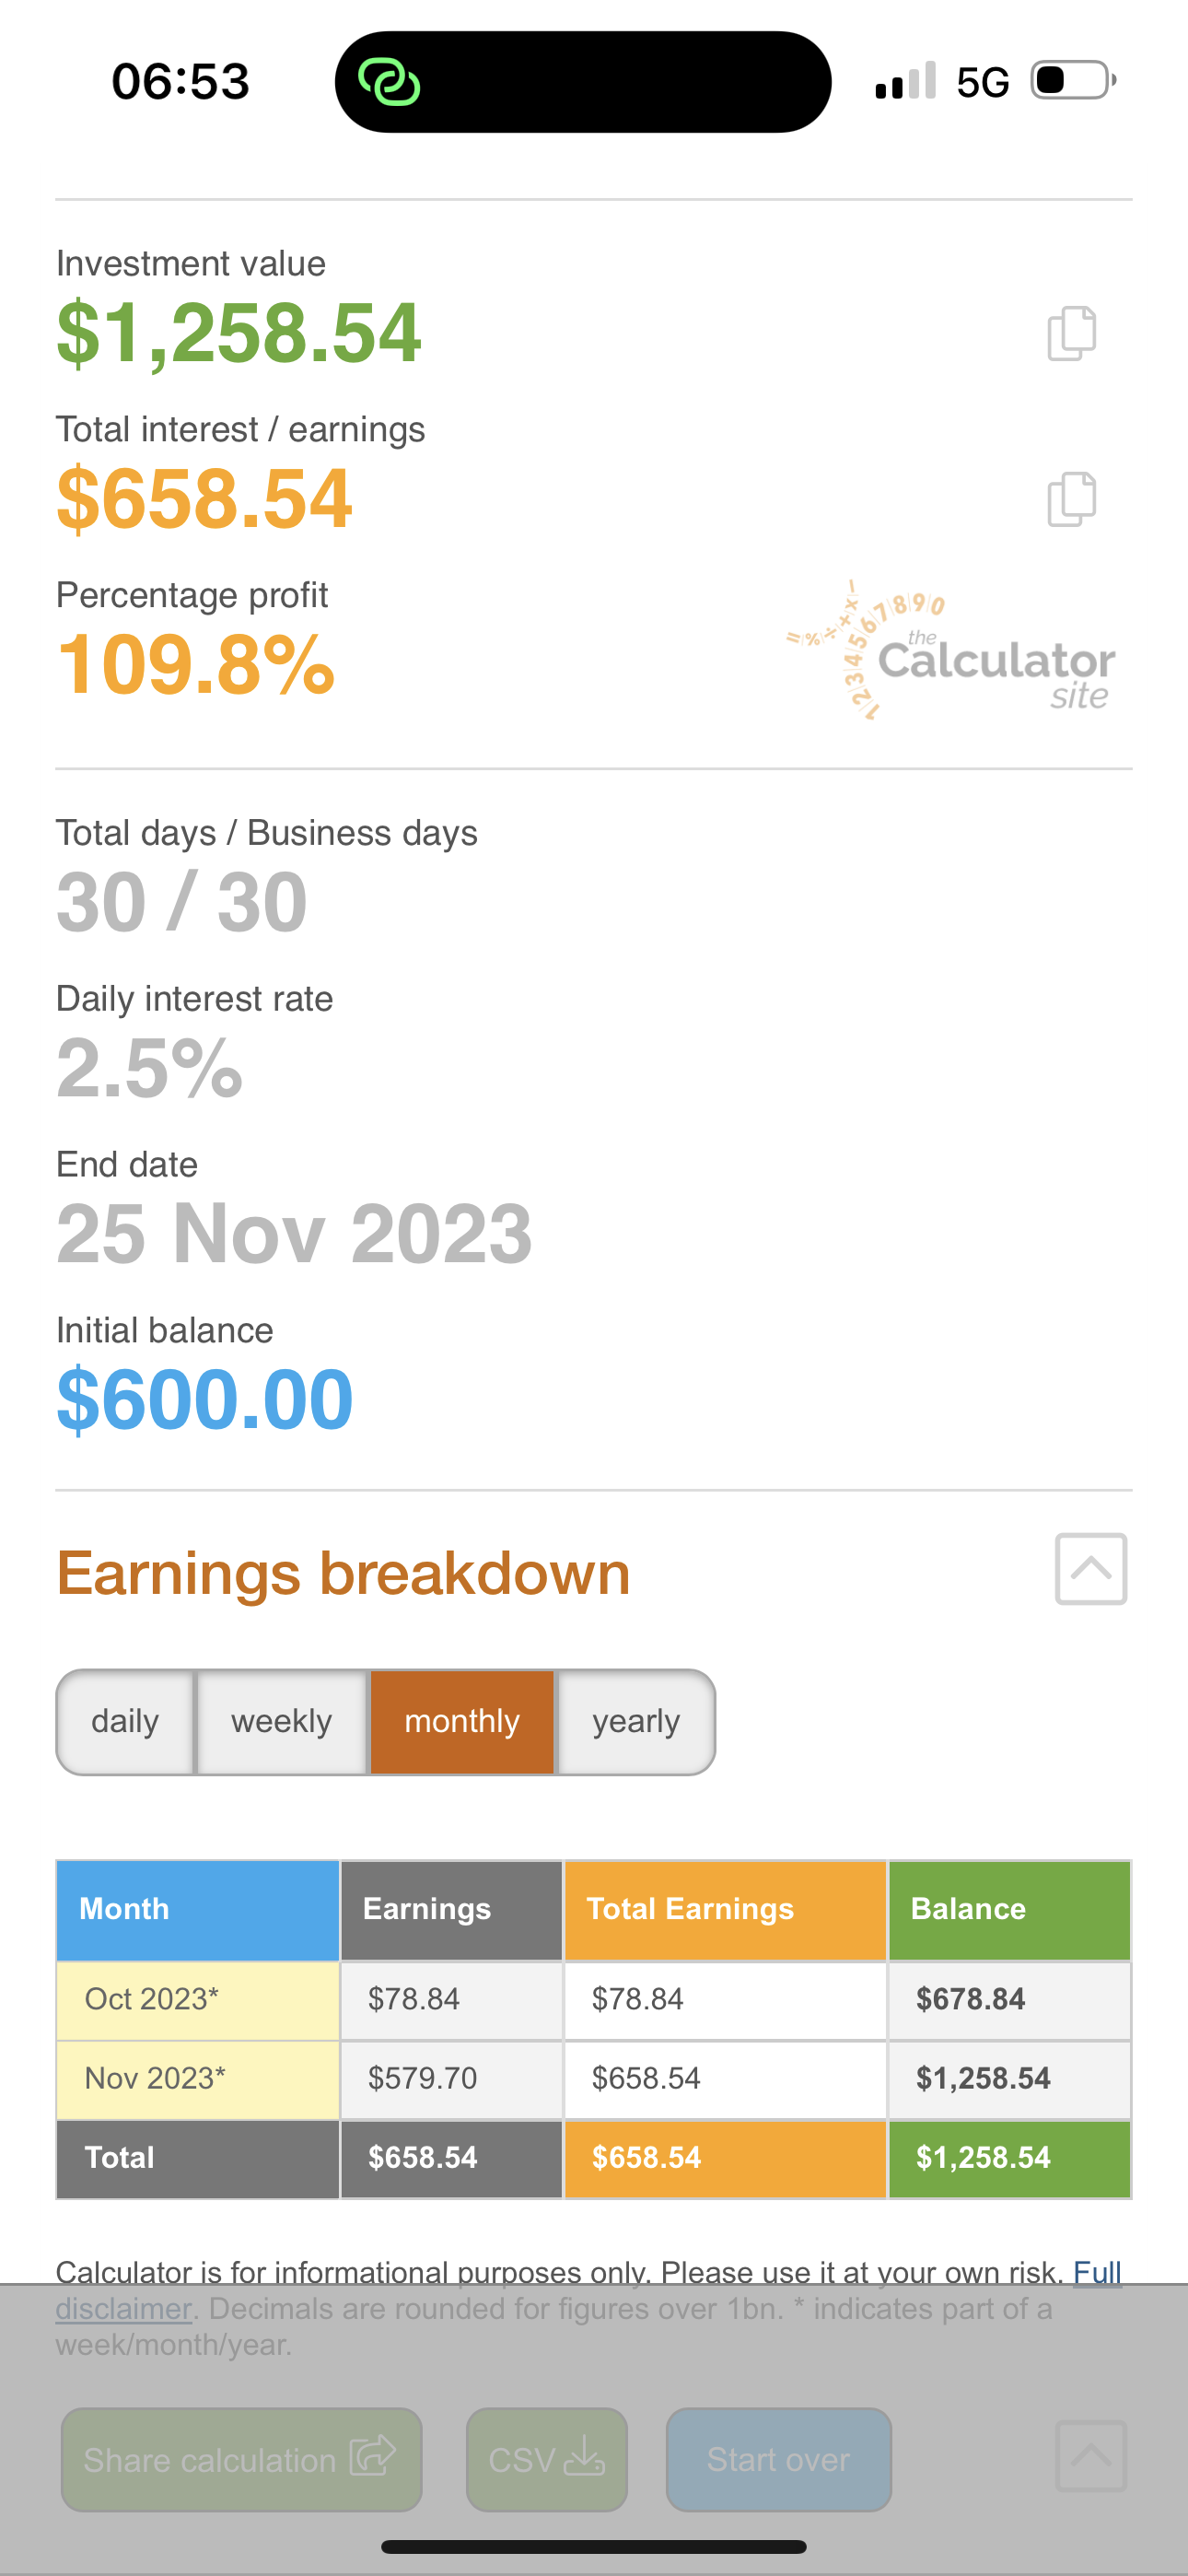Tap the cellular signal bars icon
The height and width of the screenshot is (2576, 1188).
click(x=905, y=81)
